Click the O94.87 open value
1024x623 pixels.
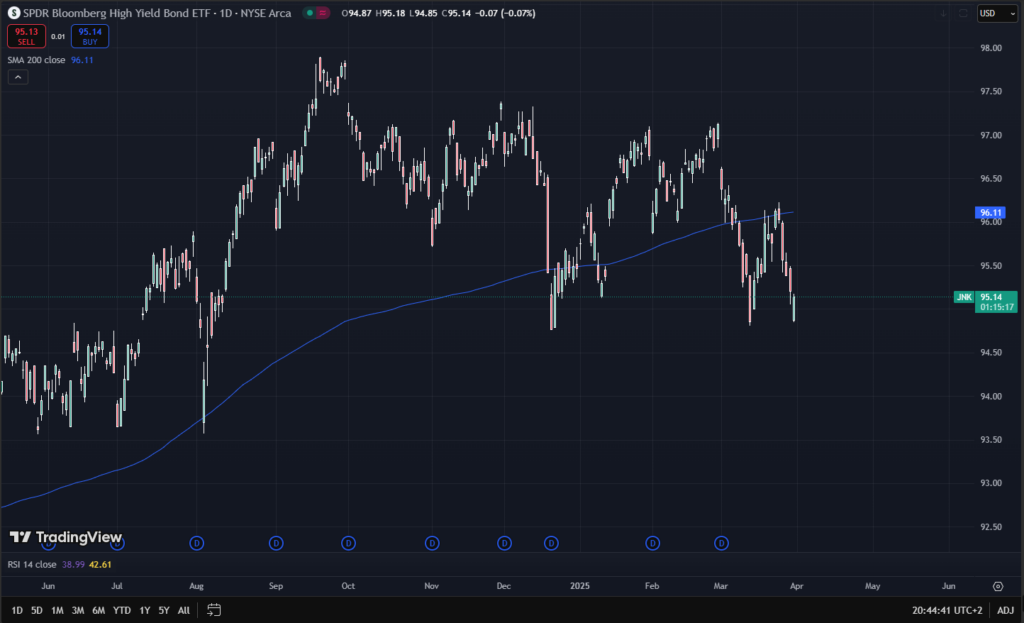pos(357,13)
